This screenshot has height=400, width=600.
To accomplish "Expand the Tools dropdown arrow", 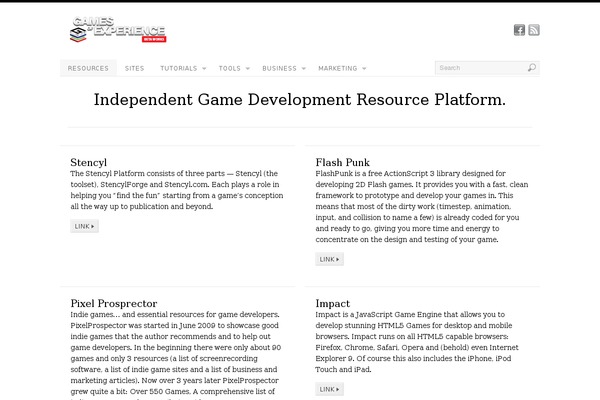I will (x=248, y=69).
